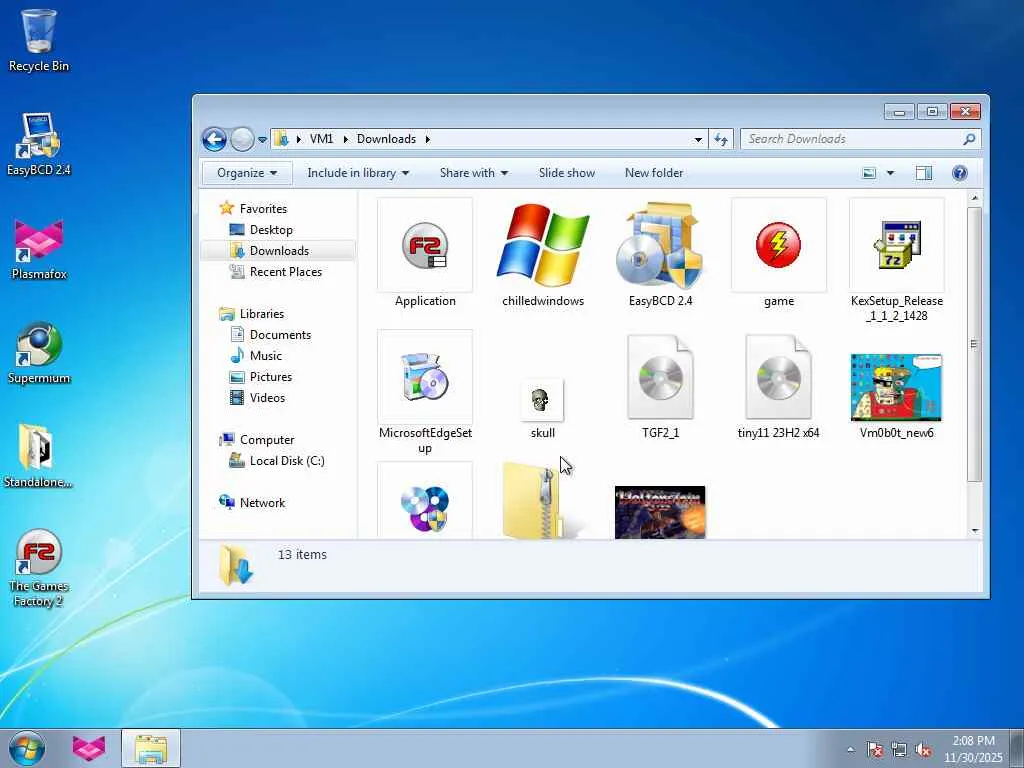Image resolution: width=1024 pixels, height=768 pixels.
Task: Click Plasmafox pinned on the taskbar
Action: pyautogui.click(x=88, y=748)
